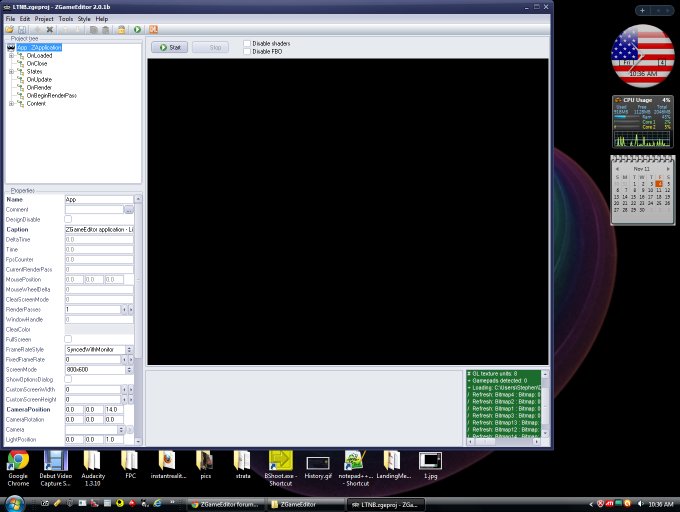Click the properties panel vertical scrollbar
Image resolution: width=680 pixels, height=512 pixels.
(138, 320)
